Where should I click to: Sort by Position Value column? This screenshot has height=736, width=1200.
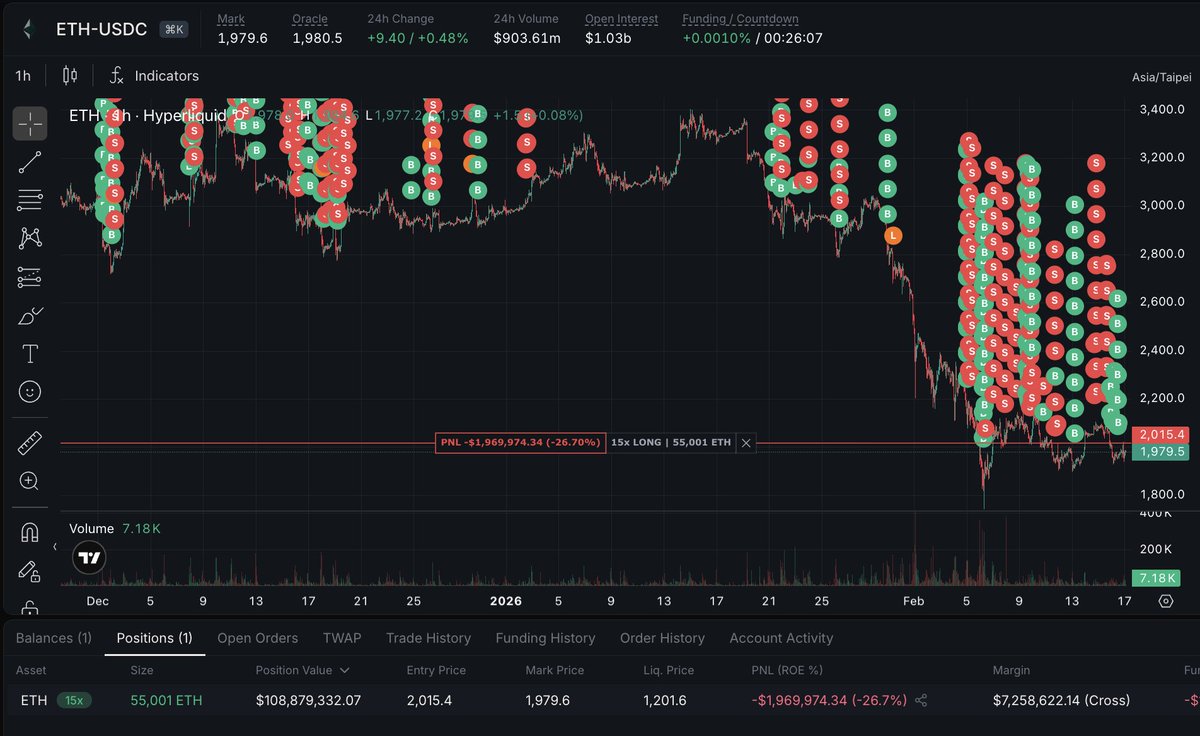pos(303,670)
